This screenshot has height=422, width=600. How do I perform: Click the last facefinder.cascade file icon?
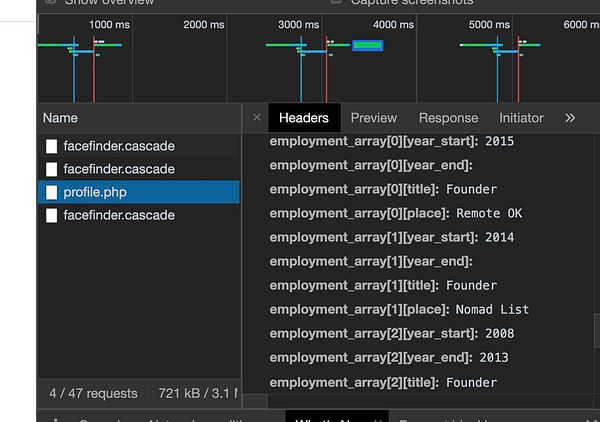[x=52, y=215]
